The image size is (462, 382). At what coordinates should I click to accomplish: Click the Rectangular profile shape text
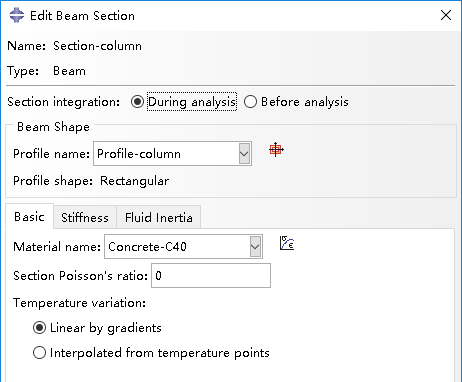tap(134, 181)
